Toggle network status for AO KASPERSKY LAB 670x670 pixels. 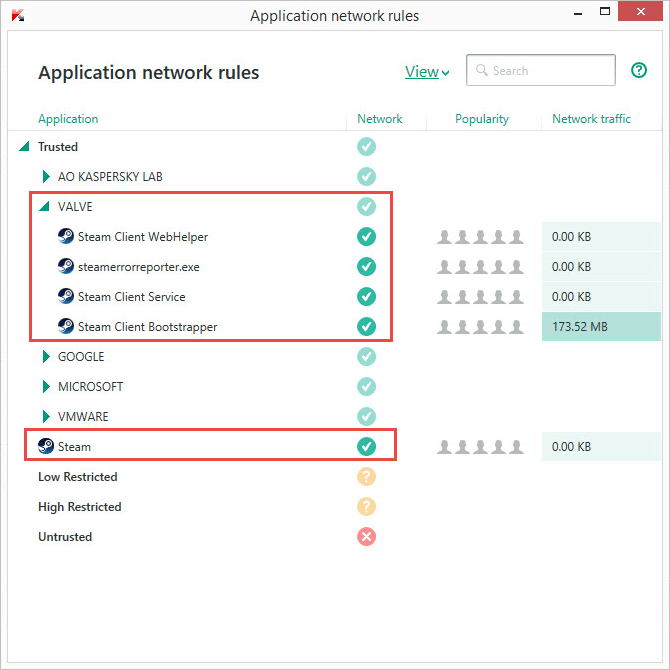click(366, 176)
